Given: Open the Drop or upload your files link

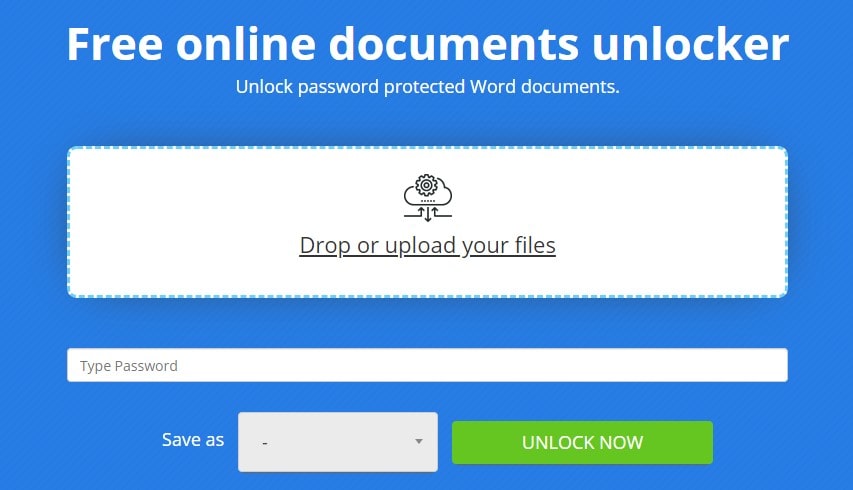Looking at the screenshot, I should tap(428, 245).
